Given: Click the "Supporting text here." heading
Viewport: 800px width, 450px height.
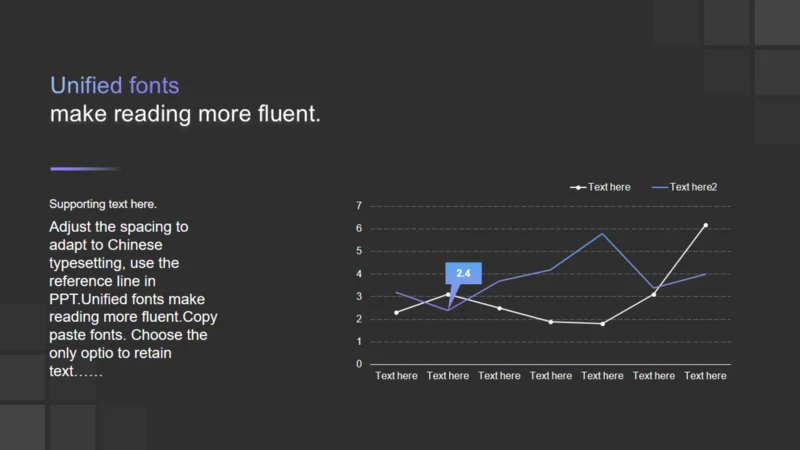Looking at the screenshot, I should 103,204.
